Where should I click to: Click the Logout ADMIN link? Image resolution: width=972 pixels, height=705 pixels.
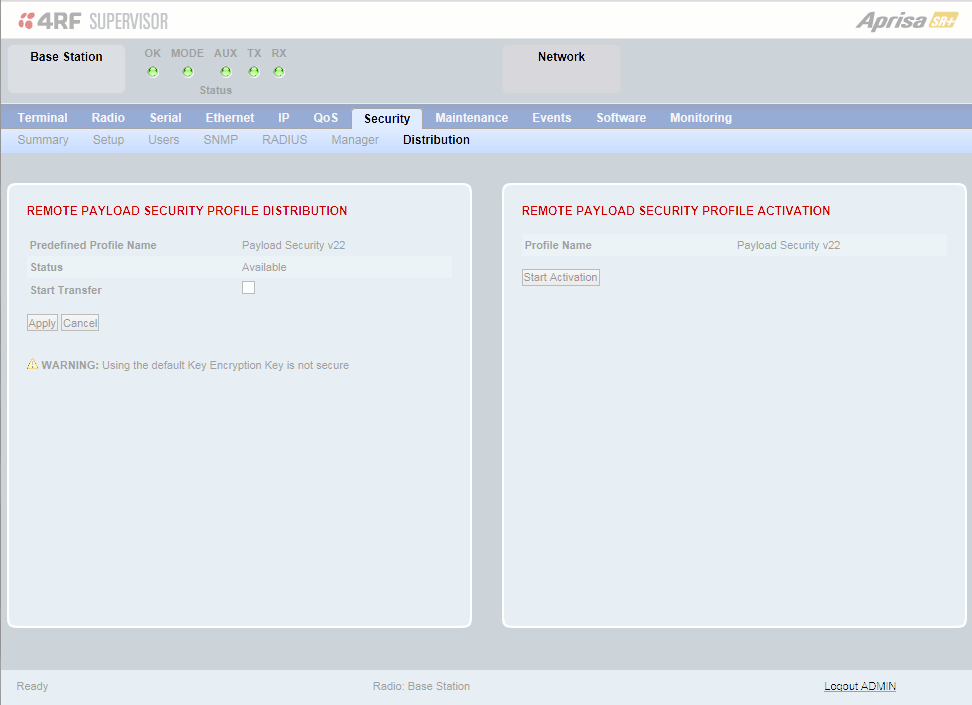860,686
